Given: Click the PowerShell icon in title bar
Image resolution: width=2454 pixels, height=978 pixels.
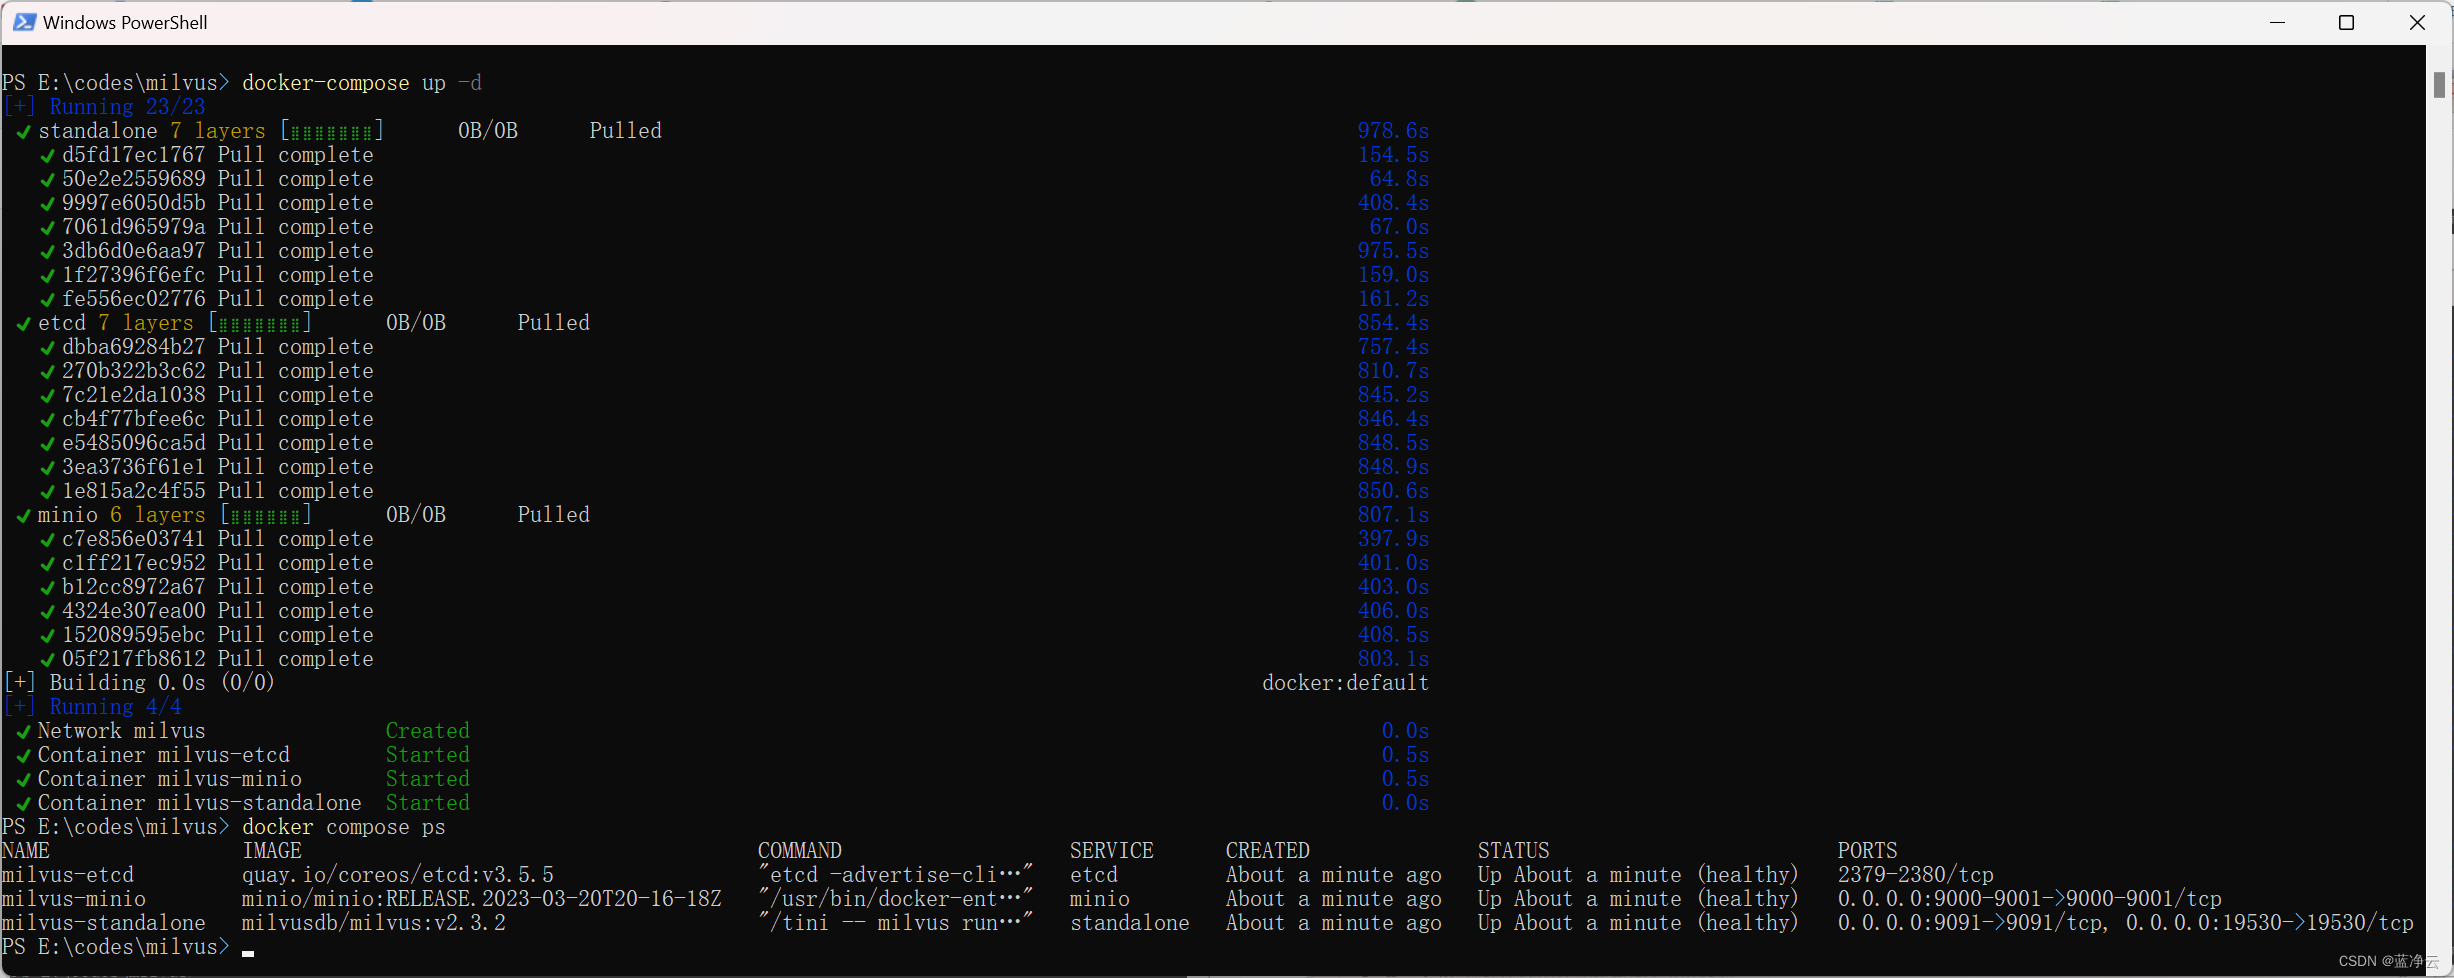Looking at the screenshot, I should [24, 22].
